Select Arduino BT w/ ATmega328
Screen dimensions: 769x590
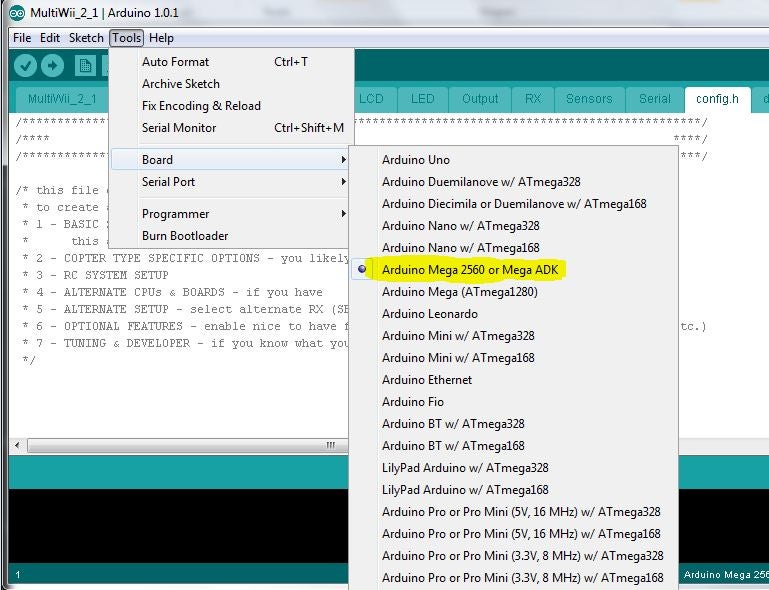click(514, 424)
